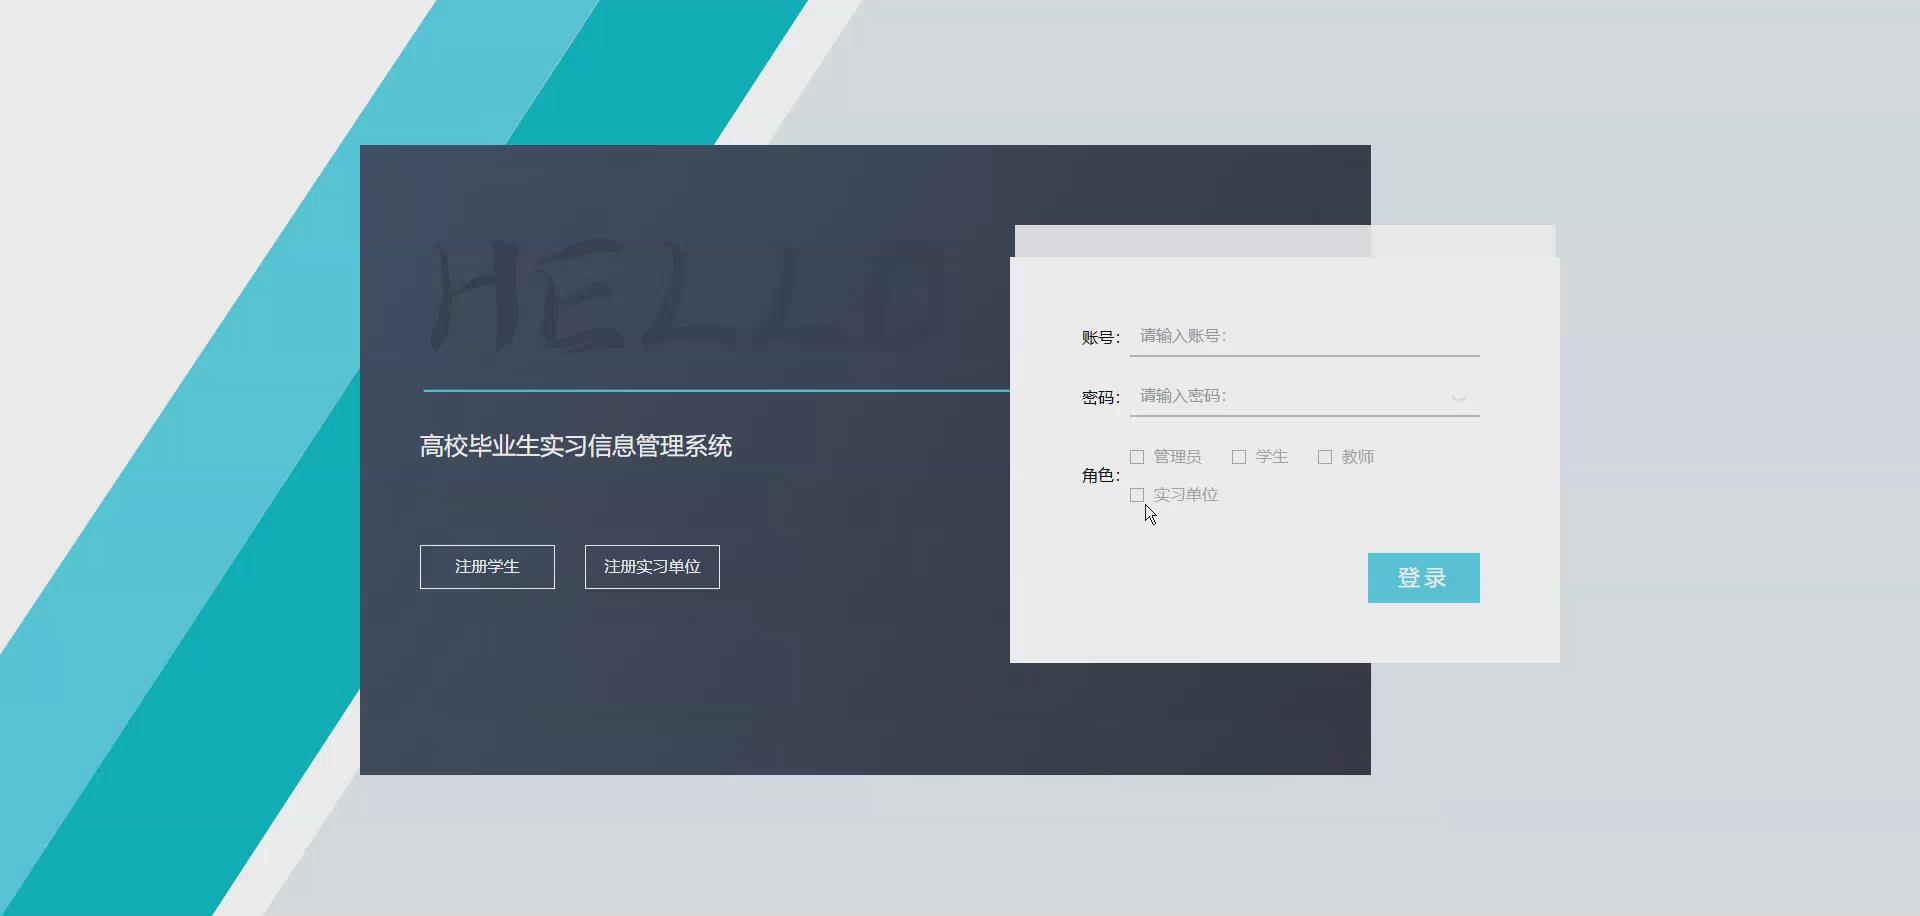Enable the 管理员 role checkbox
Viewport: 1920px width, 916px height.
point(1136,456)
